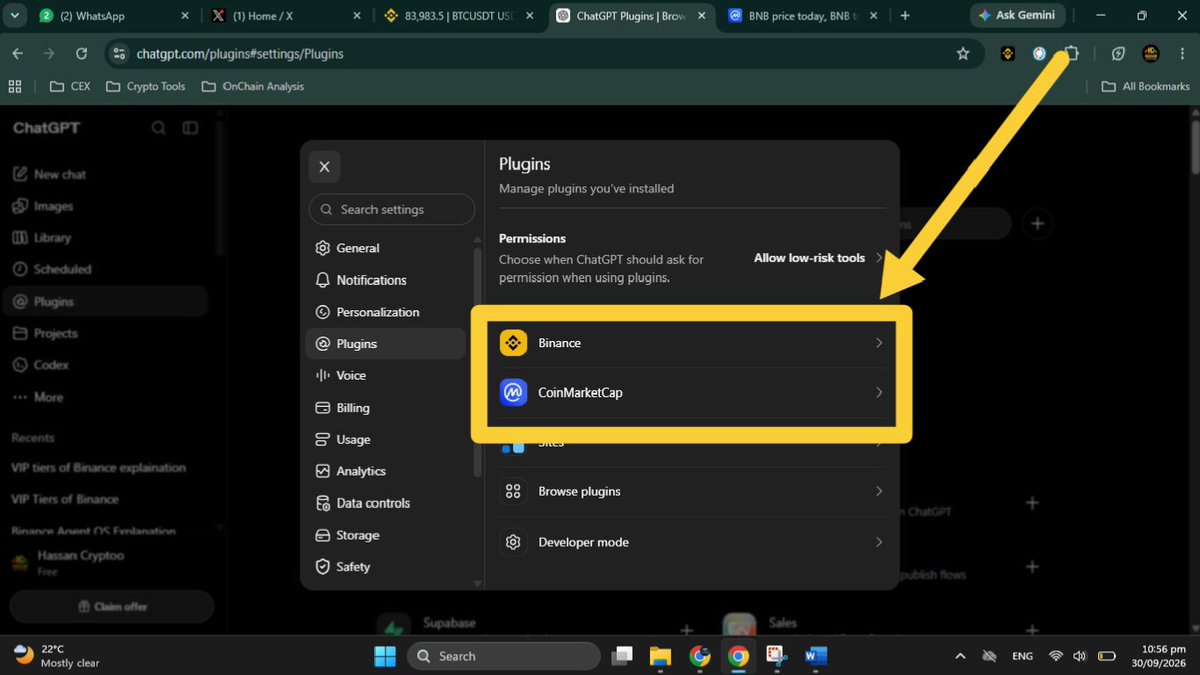Click the settings sidebar scrollbar
Screen dimensions: 1200x675
coord(477,362)
